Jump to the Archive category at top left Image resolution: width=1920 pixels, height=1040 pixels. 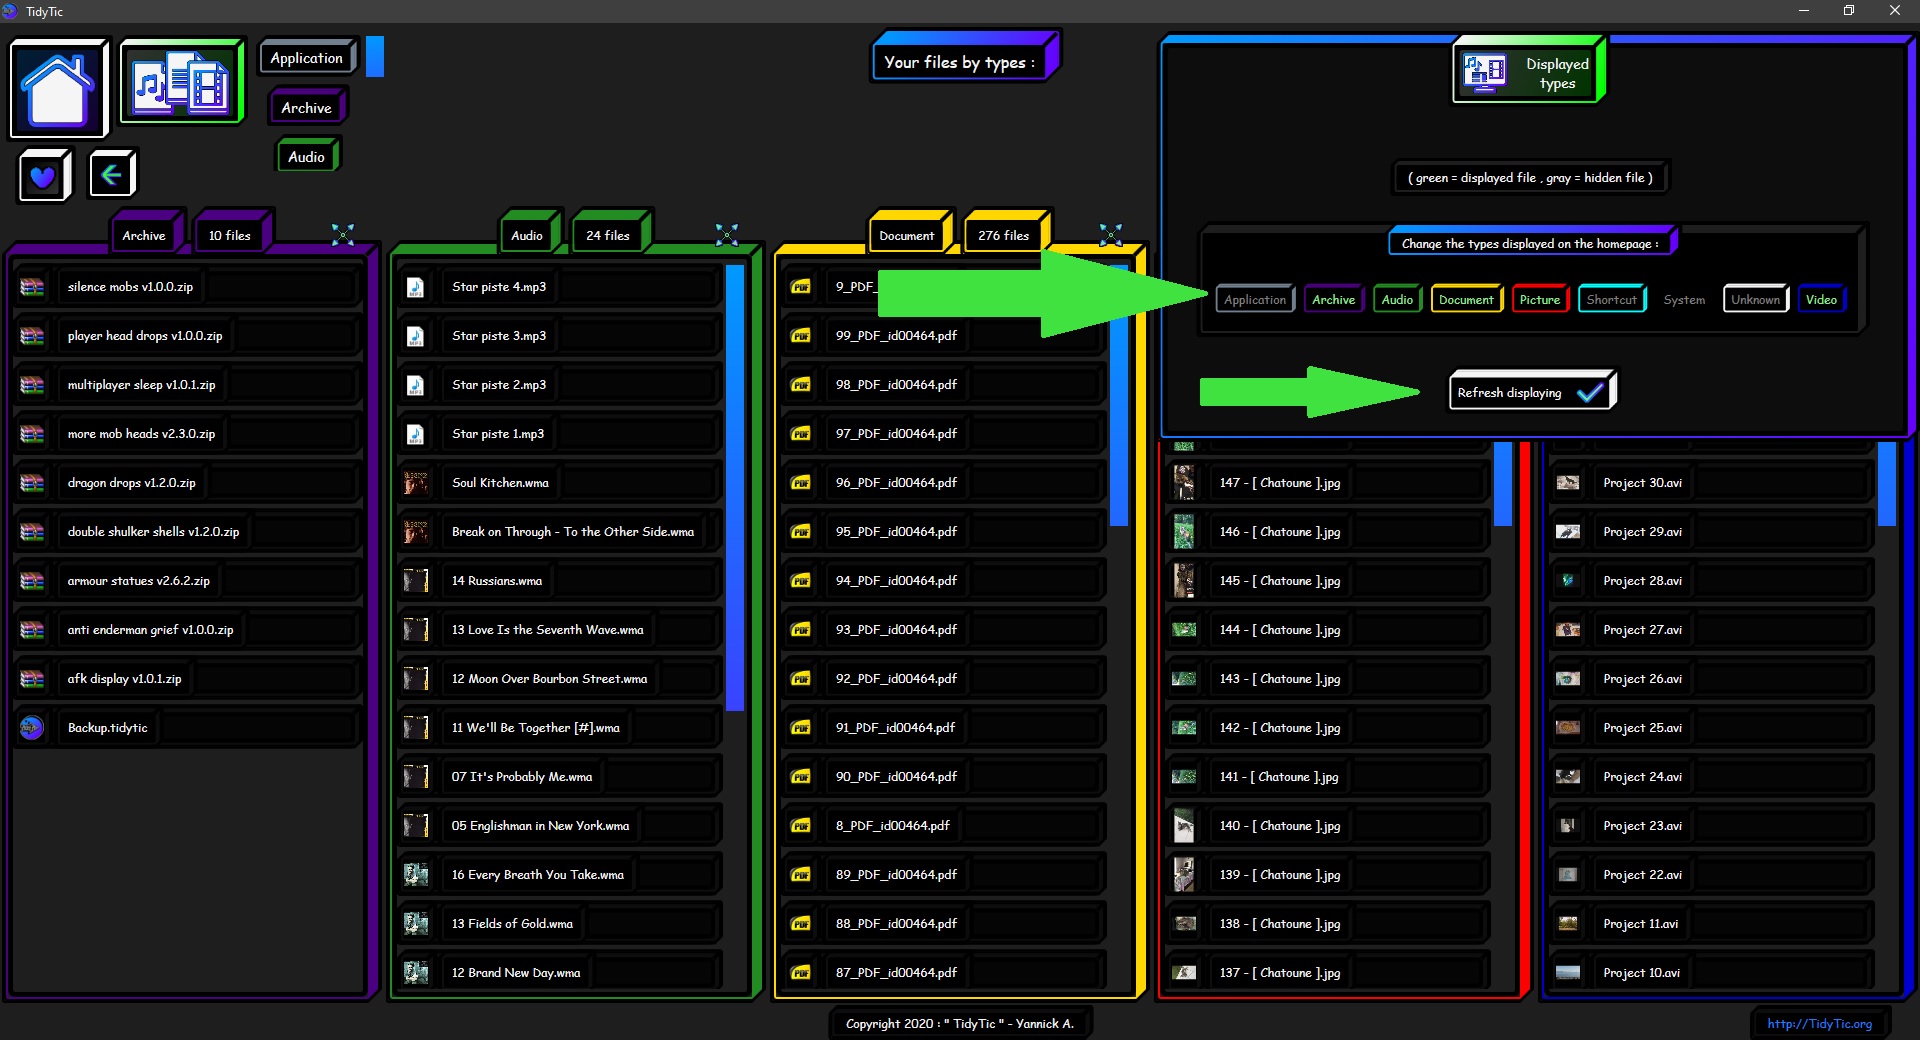tap(306, 108)
